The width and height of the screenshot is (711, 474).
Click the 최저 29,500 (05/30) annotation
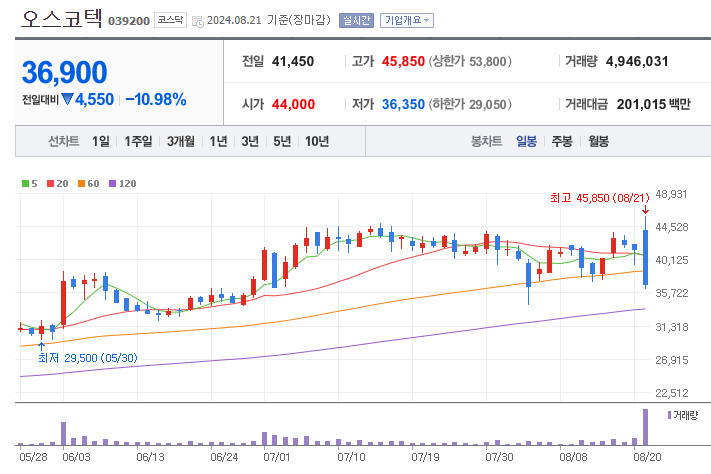[x=88, y=358]
